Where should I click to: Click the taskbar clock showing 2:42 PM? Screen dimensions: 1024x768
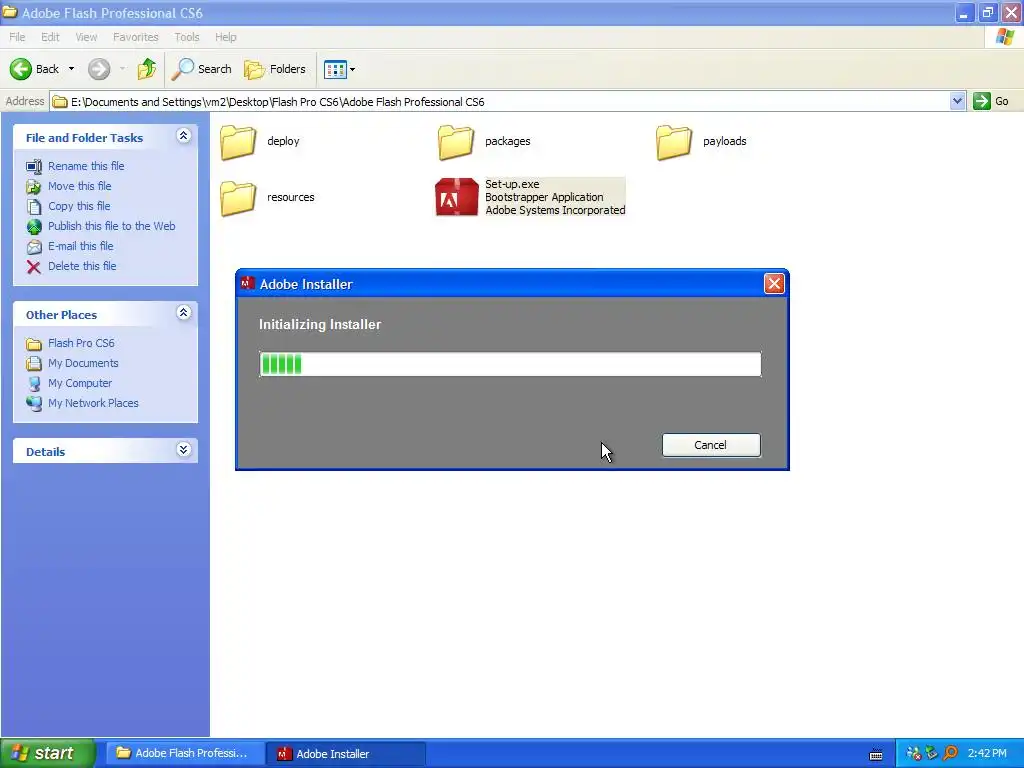click(x=987, y=753)
